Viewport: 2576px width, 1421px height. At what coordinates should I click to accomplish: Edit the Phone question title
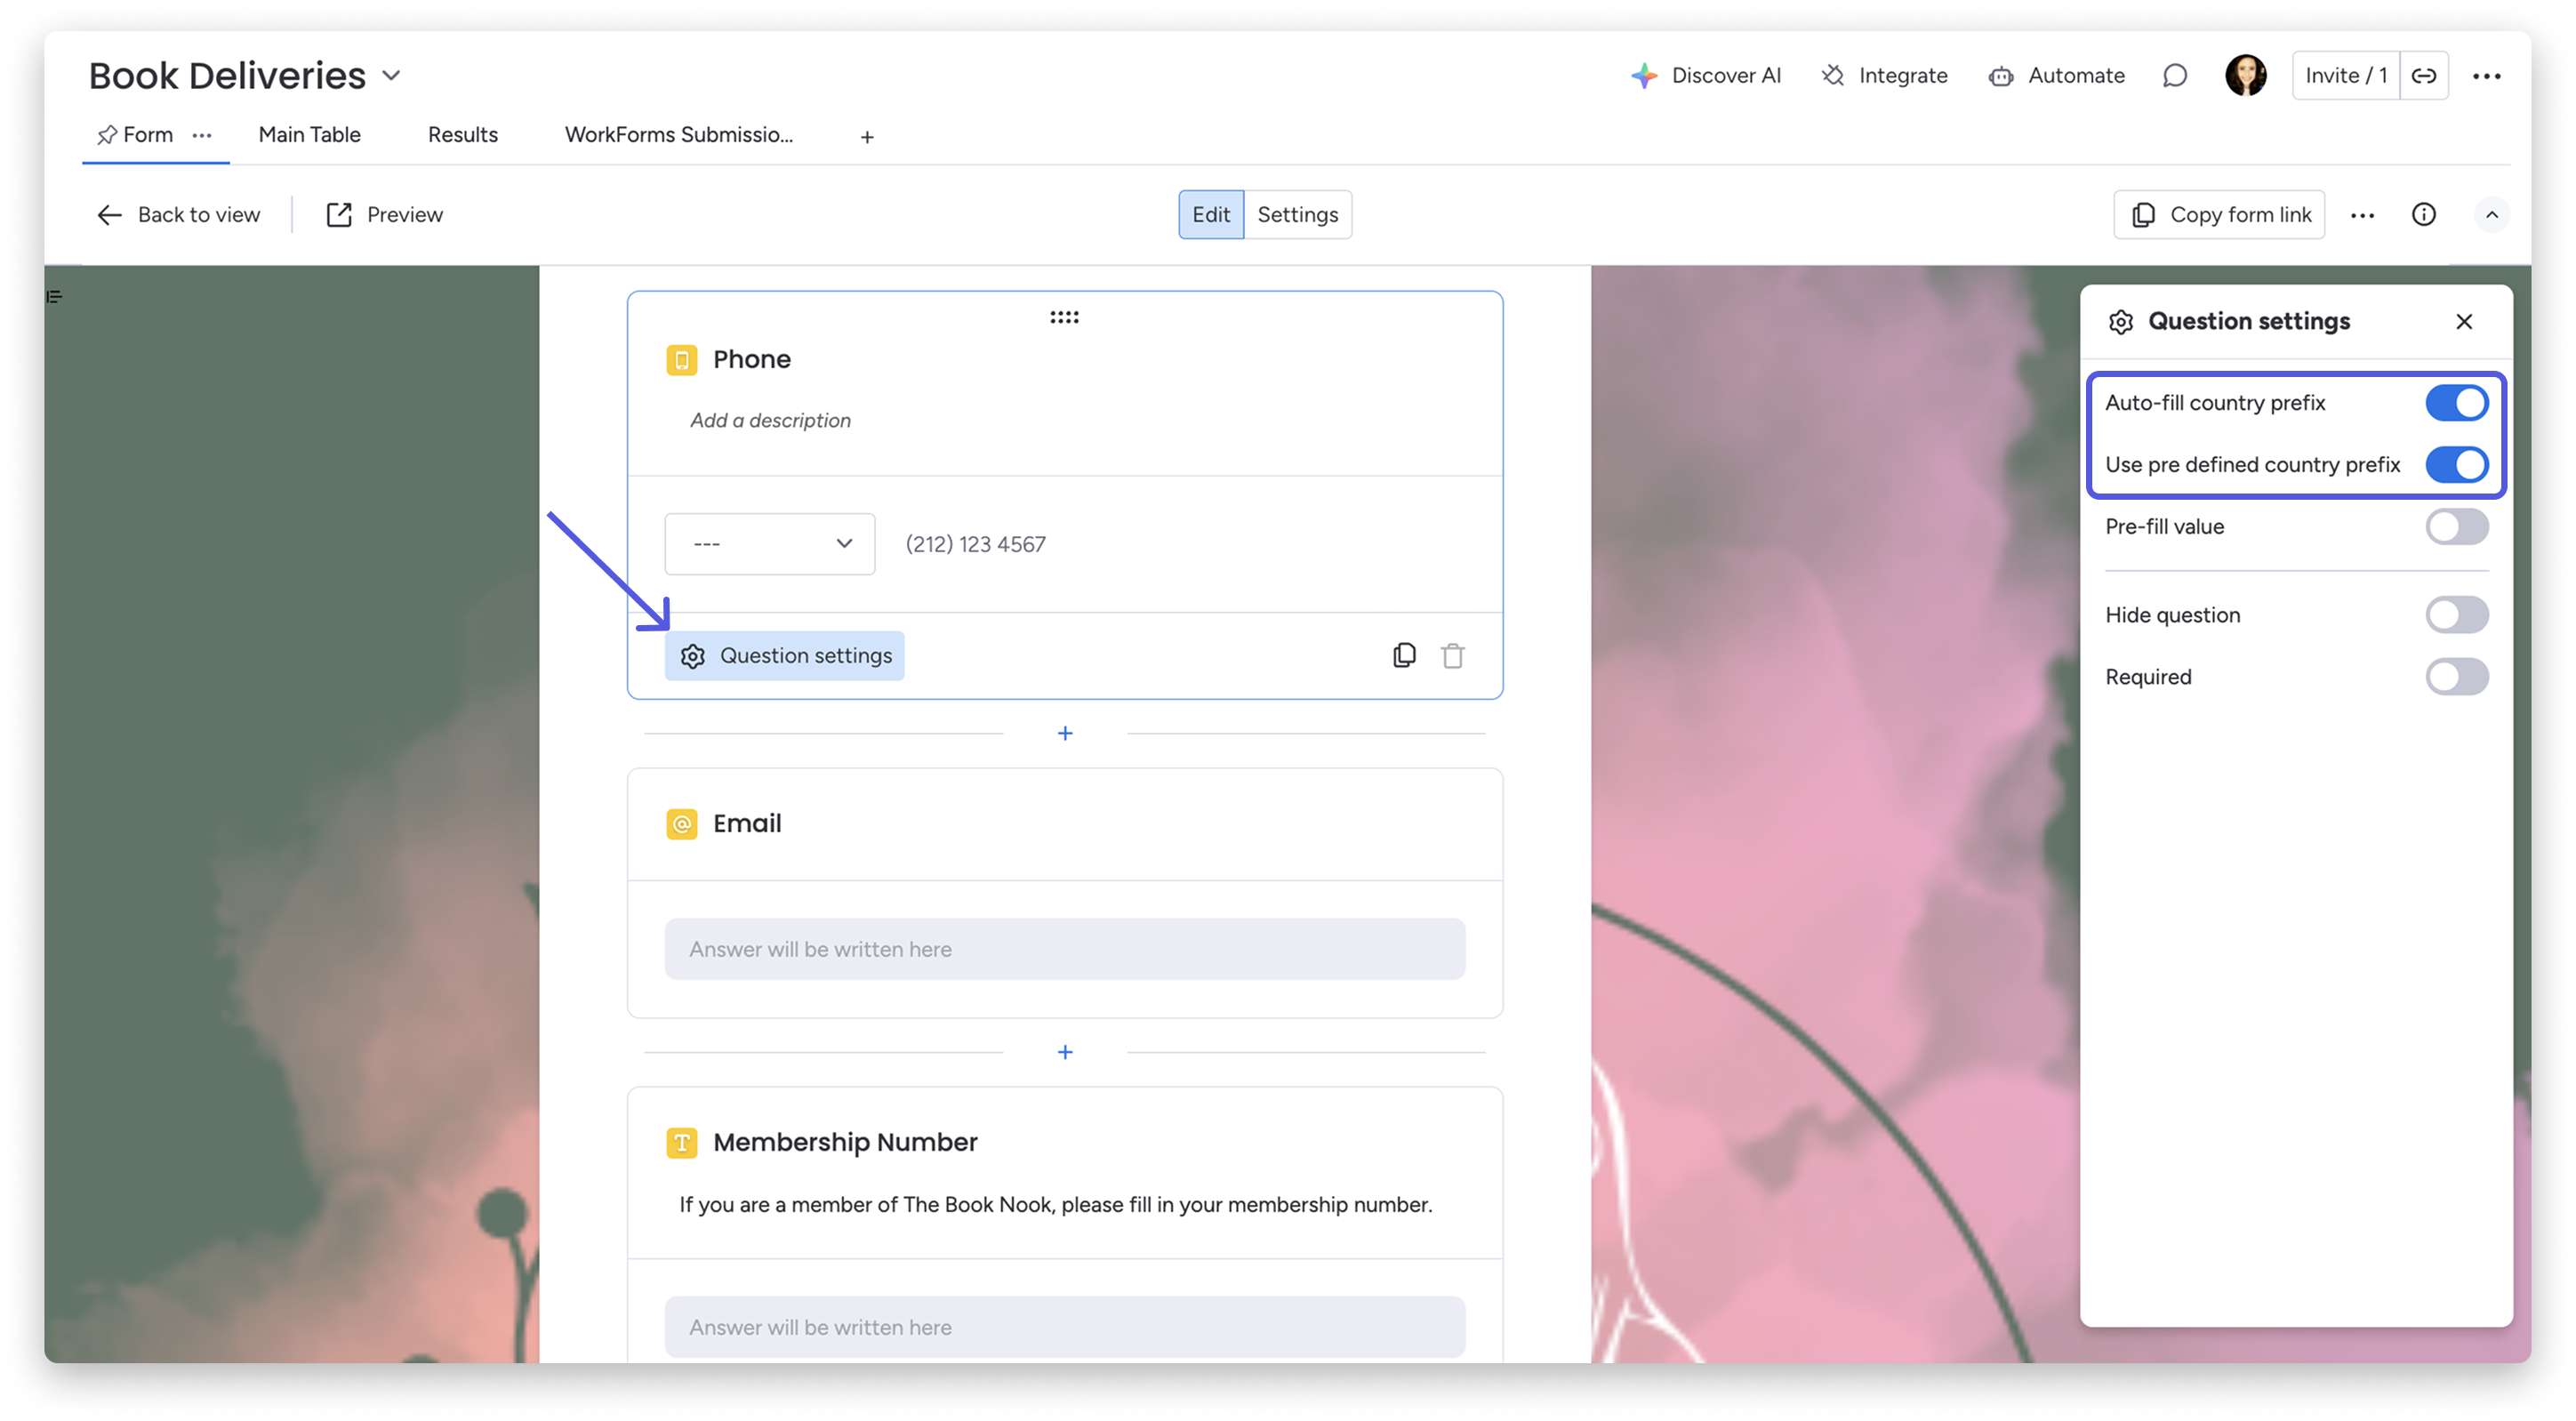(x=751, y=359)
